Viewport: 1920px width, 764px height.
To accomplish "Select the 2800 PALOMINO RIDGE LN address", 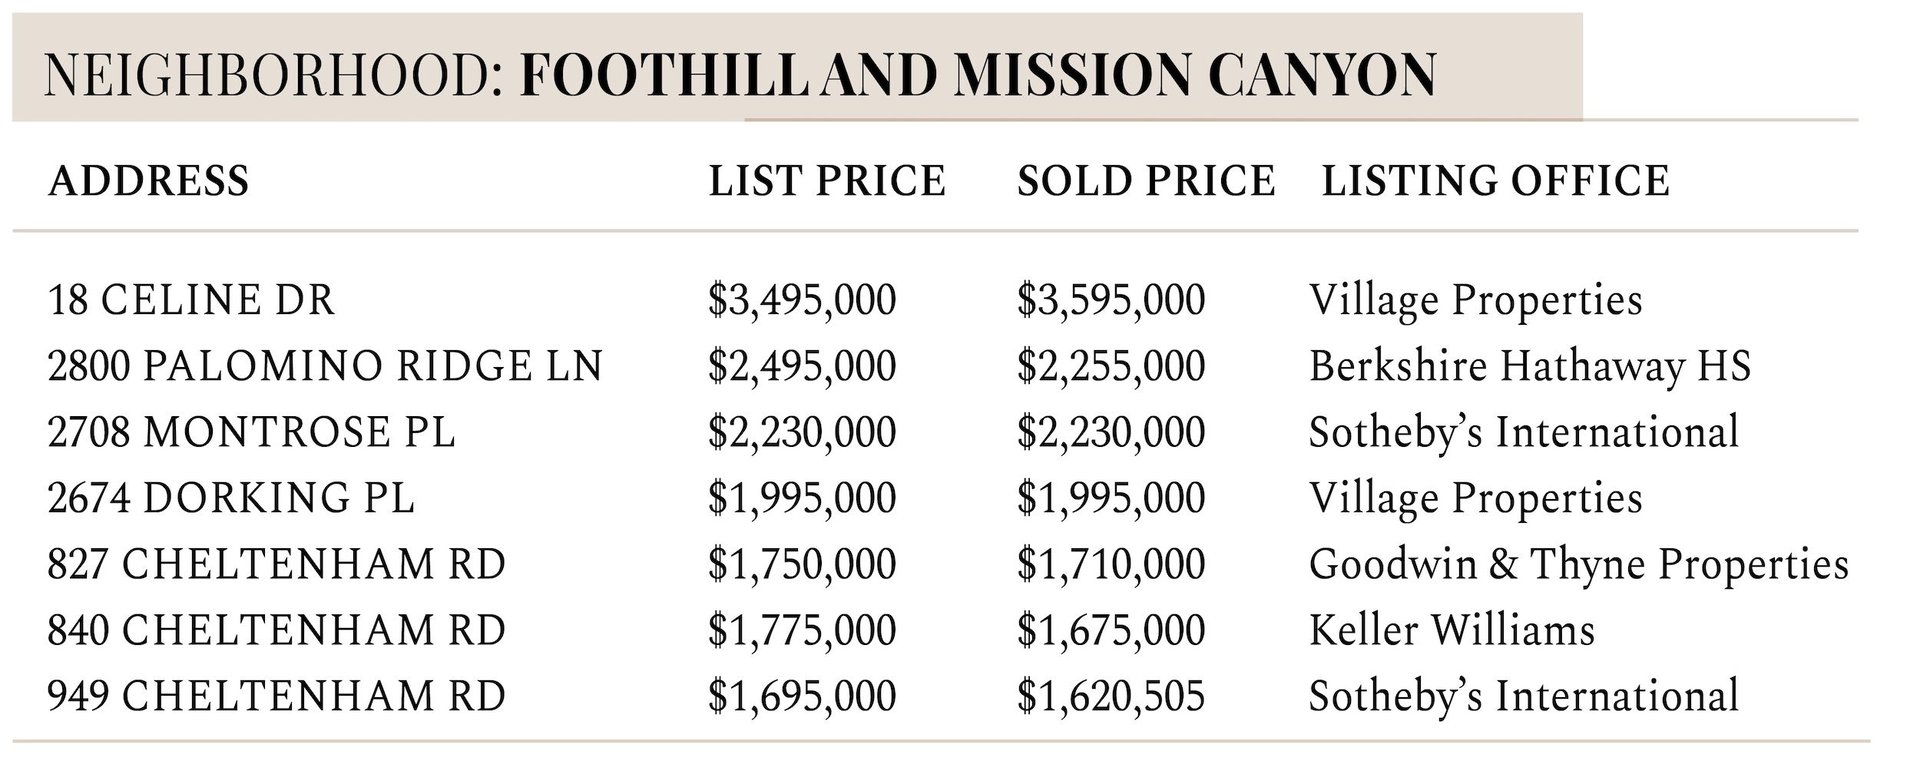I will (325, 366).
